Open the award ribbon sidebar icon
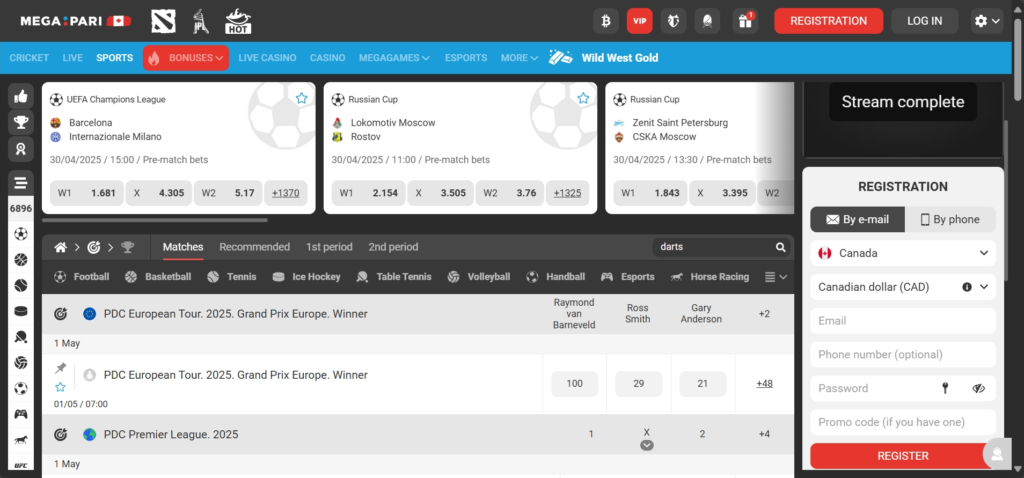The width and height of the screenshot is (1024, 478). (x=21, y=149)
